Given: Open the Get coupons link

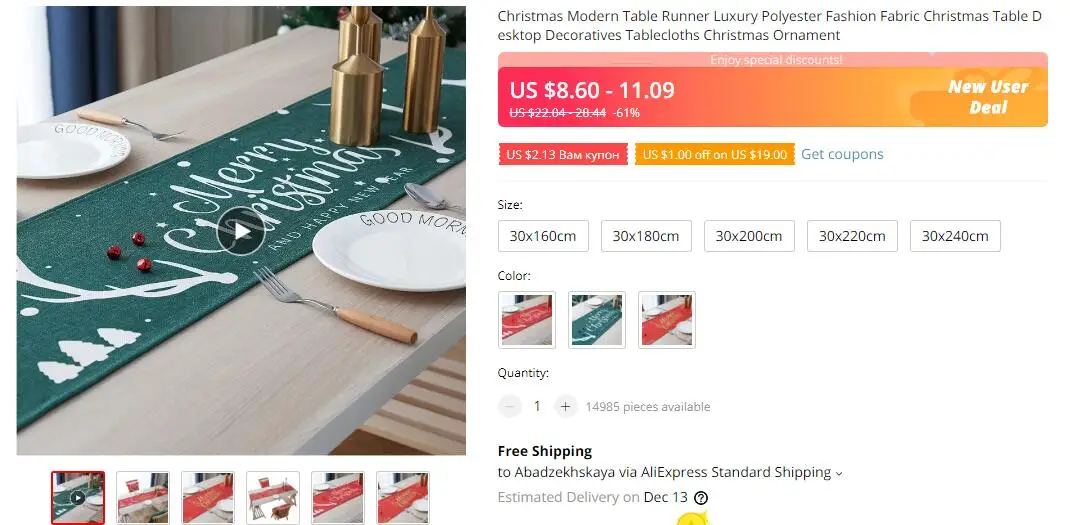Looking at the screenshot, I should (842, 154).
